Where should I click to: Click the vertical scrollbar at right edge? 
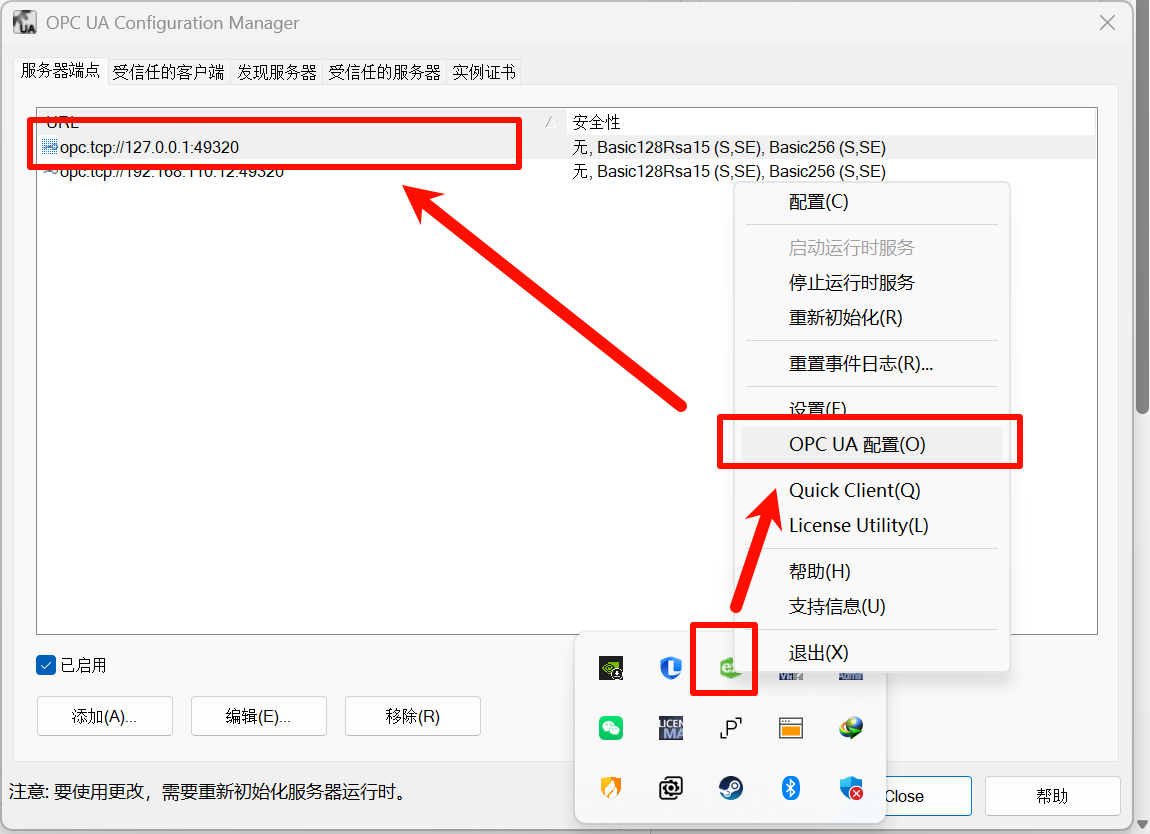click(1142, 400)
